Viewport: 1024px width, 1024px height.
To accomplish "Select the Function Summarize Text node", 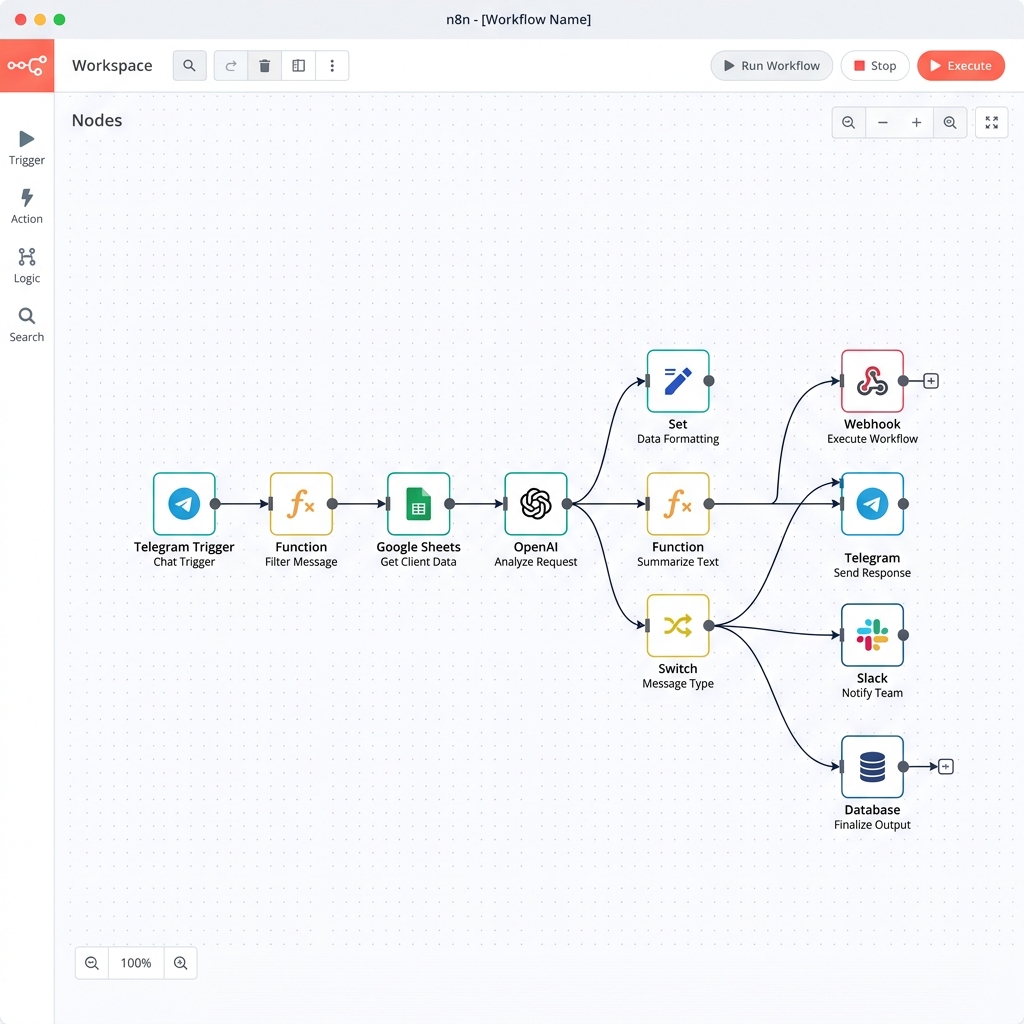I will (x=678, y=504).
